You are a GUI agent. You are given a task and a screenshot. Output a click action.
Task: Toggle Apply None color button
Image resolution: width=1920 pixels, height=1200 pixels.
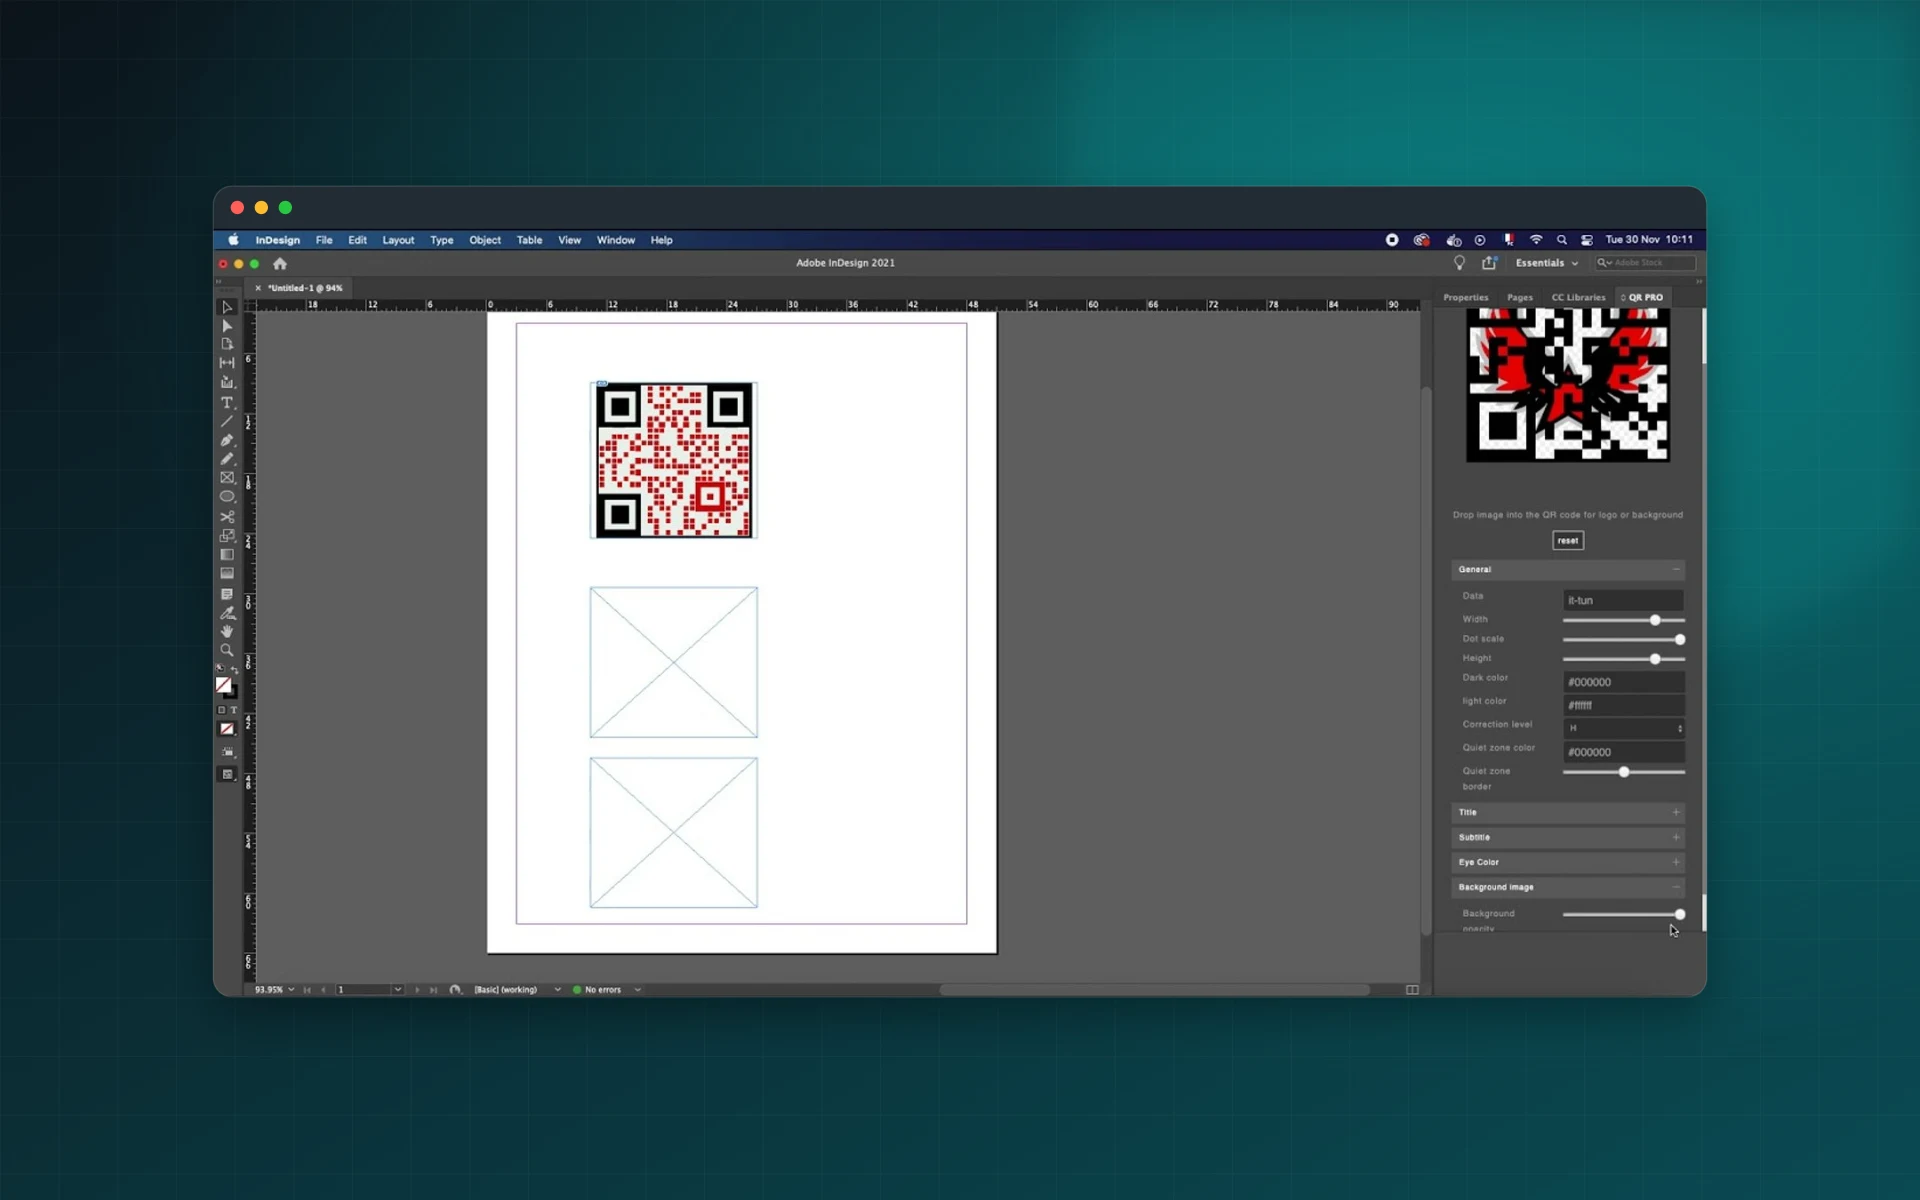tap(227, 729)
